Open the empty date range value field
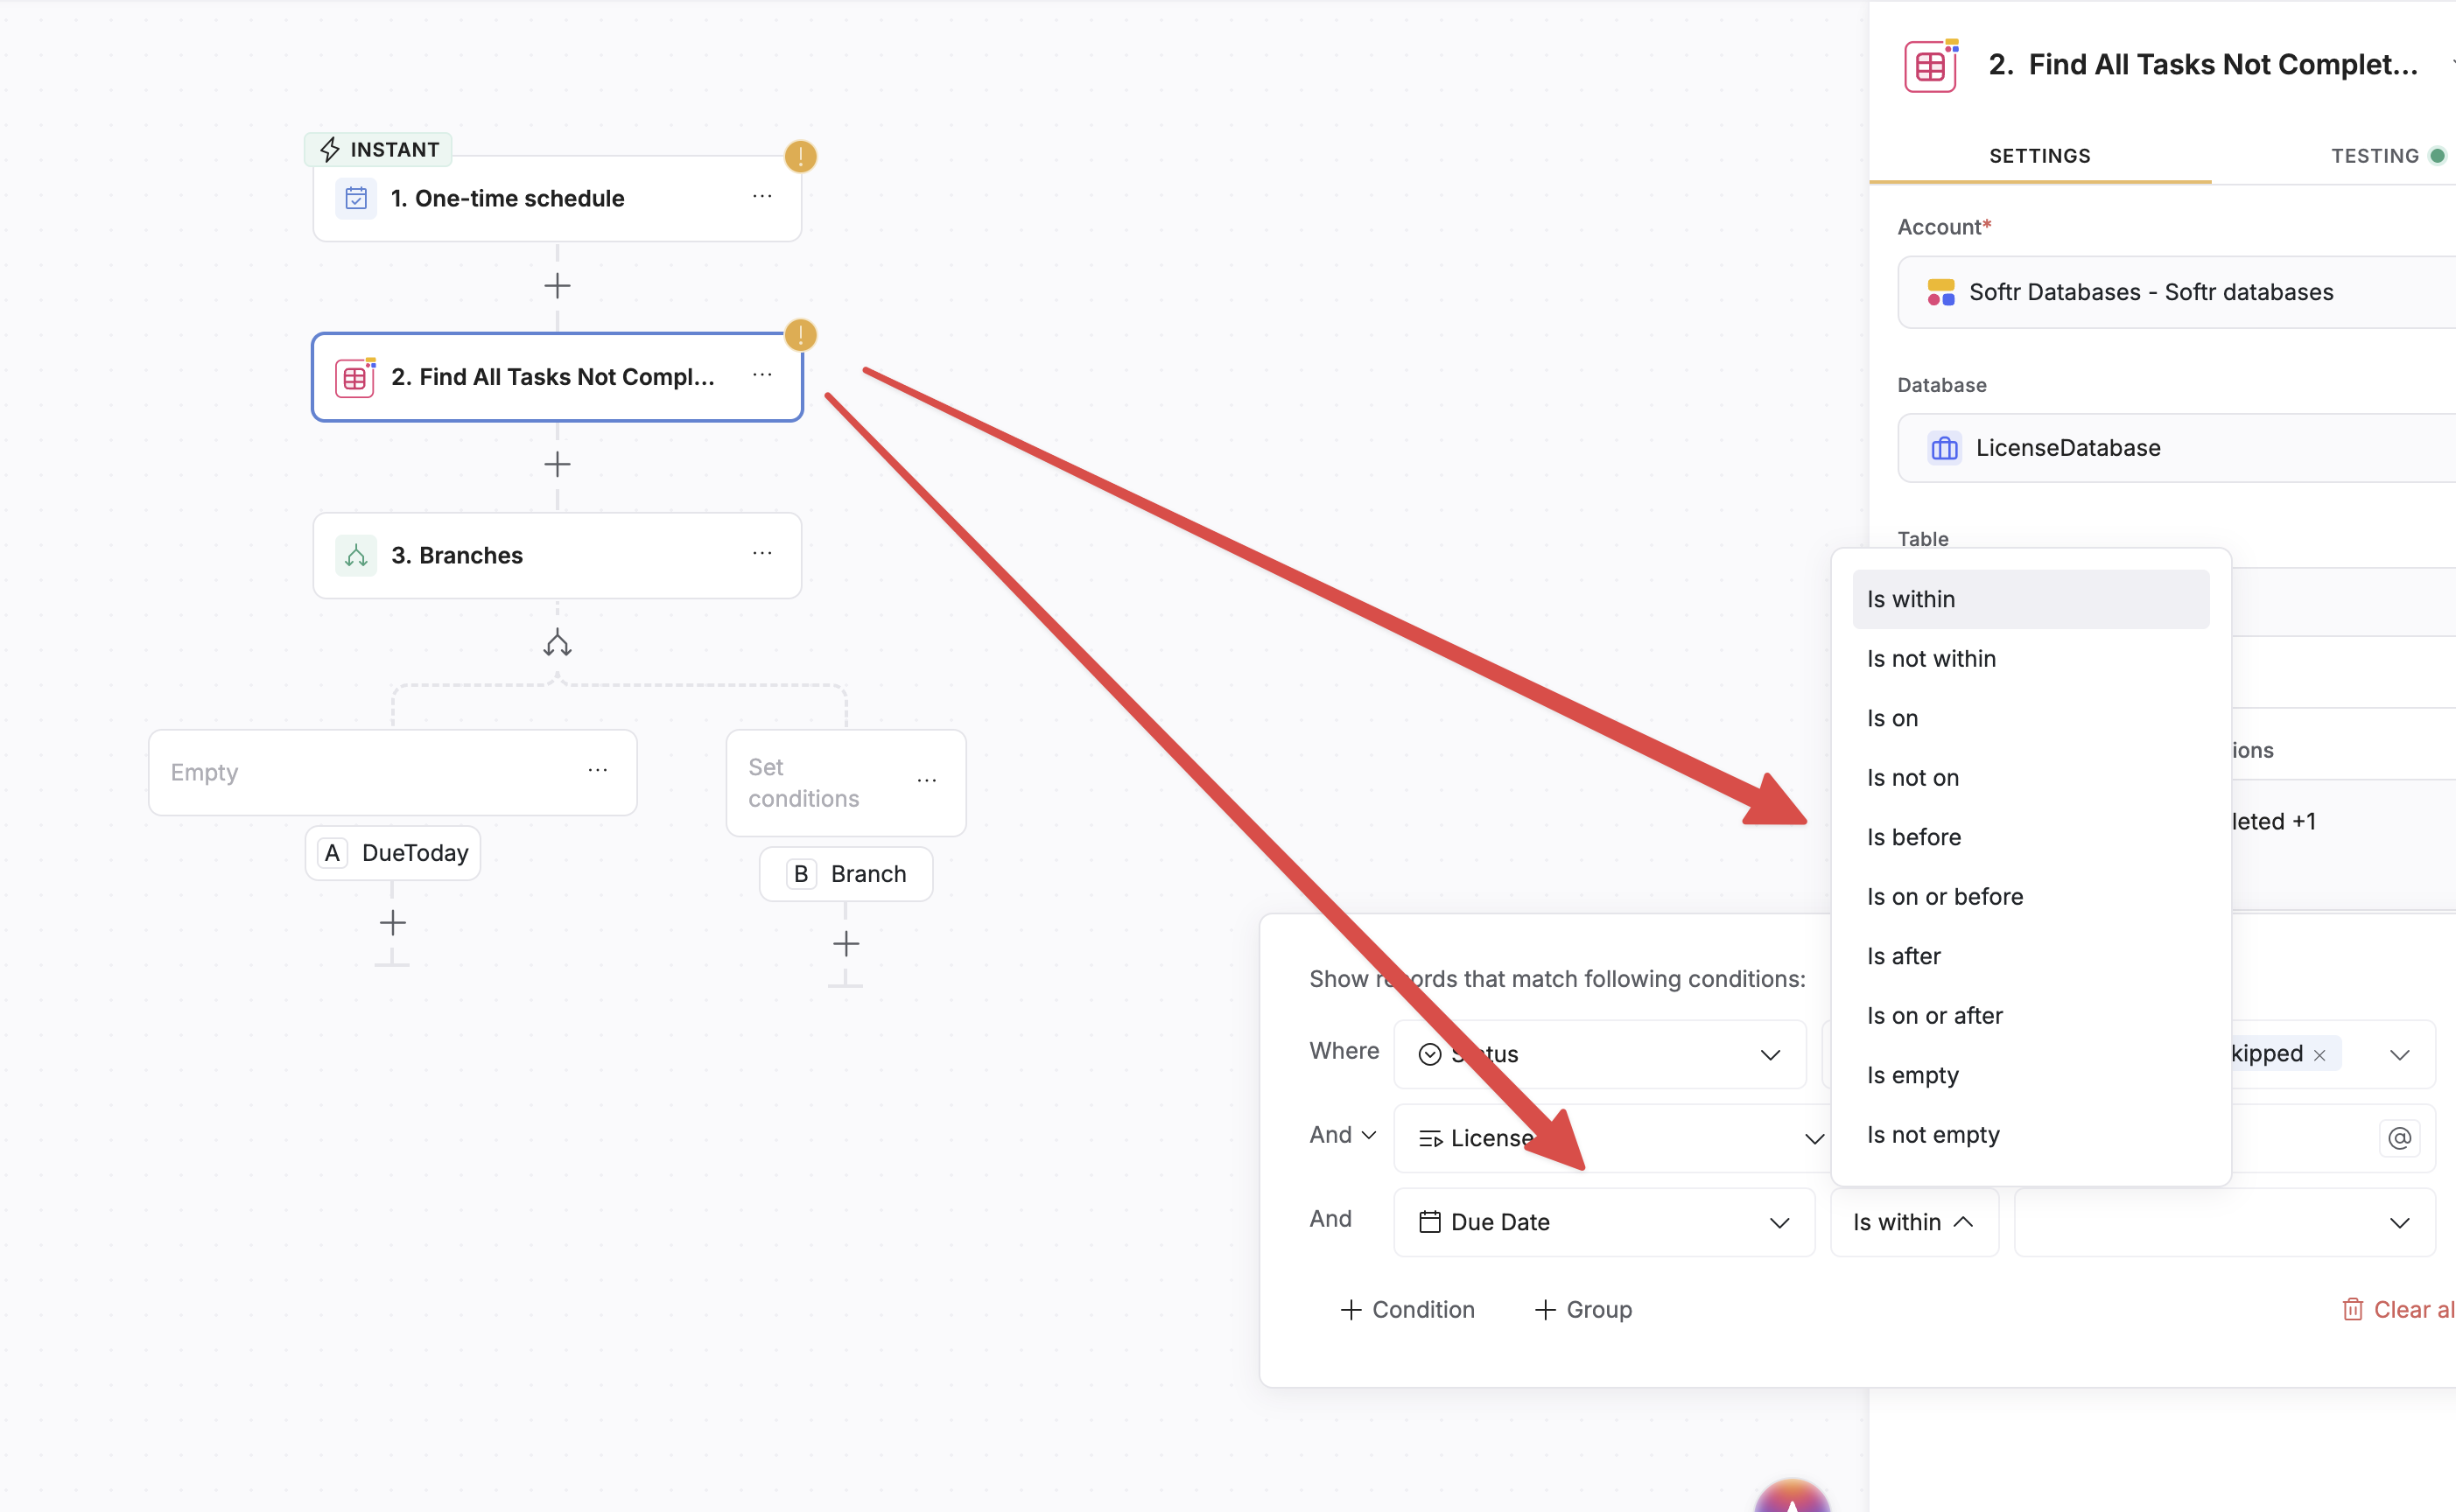Image resolution: width=2456 pixels, height=1512 pixels. (x=2224, y=1222)
